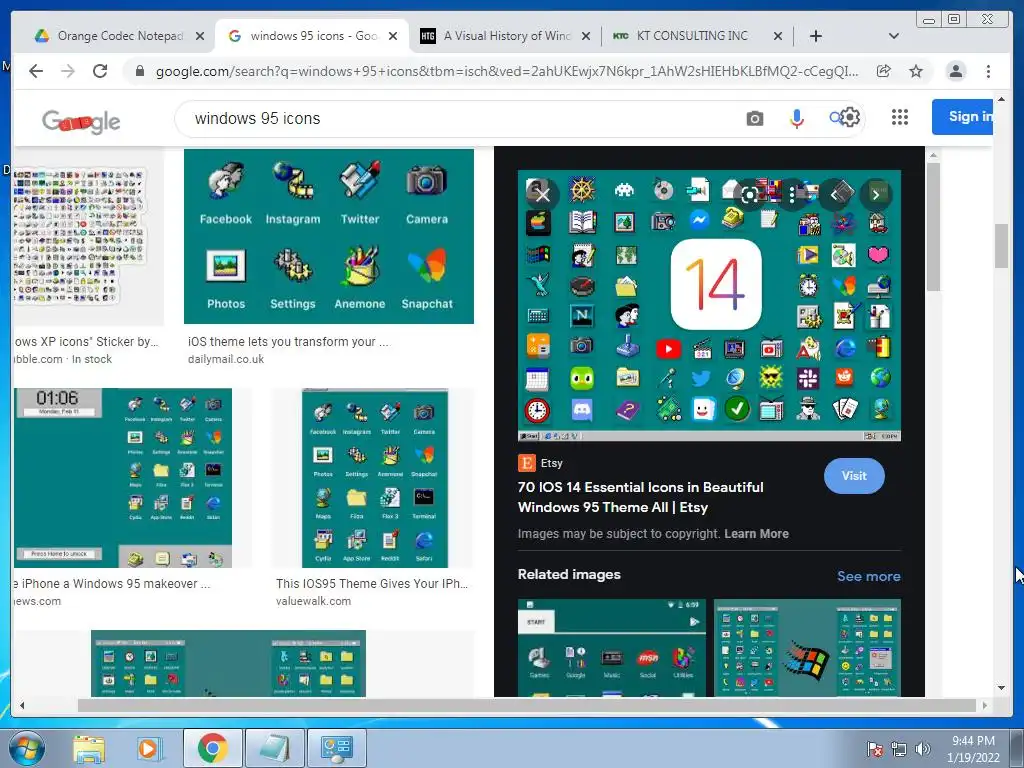The width and height of the screenshot is (1024, 768).
Task: Launch Windows Media Player from taskbar
Action: coord(148,748)
